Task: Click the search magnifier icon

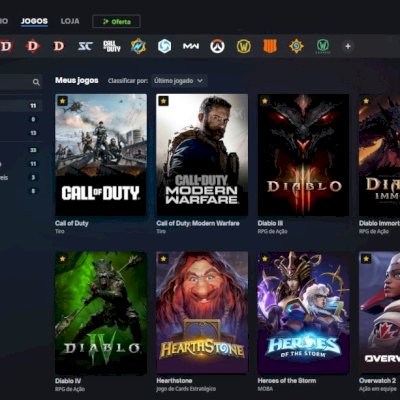Action: pyautogui.click(x=36, y=82)
